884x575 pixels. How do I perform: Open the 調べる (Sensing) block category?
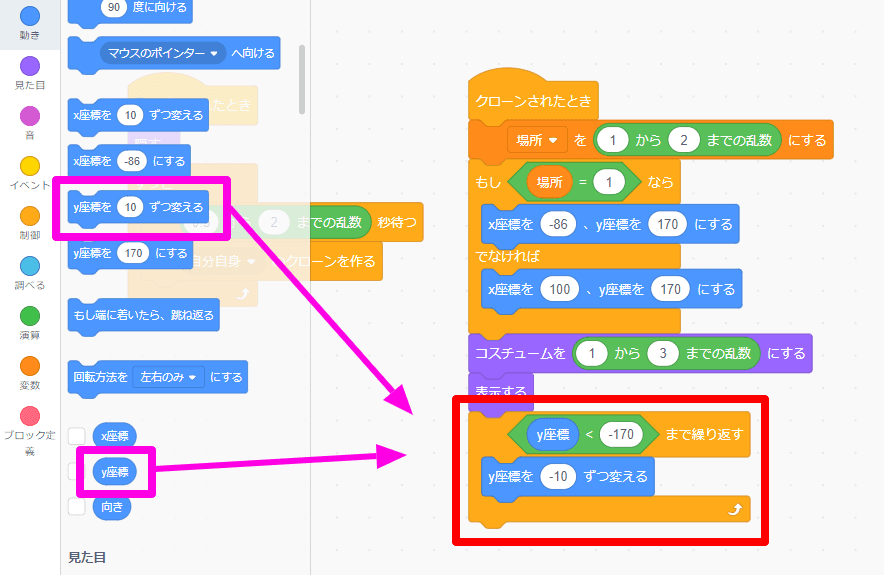click(30, 266)
